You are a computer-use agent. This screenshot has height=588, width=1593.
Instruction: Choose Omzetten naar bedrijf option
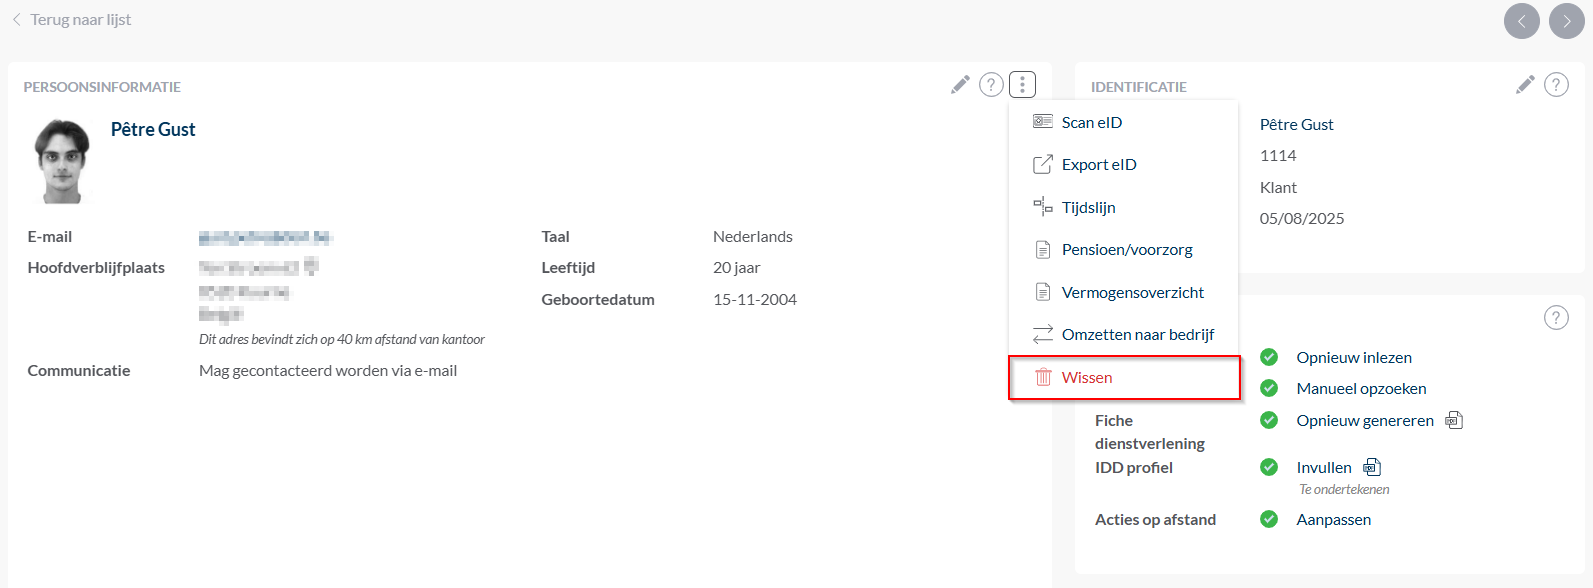click(1137, 335)
